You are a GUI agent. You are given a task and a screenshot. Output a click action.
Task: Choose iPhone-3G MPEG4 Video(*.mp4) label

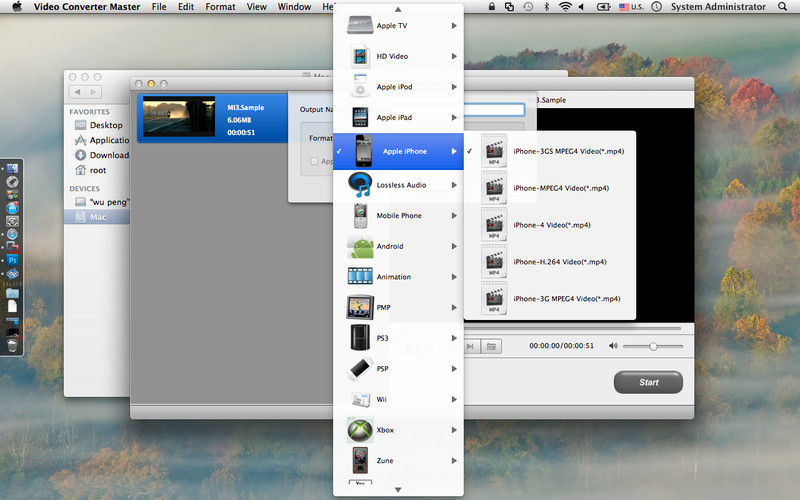pyautogui.click(x=566, y=299)
